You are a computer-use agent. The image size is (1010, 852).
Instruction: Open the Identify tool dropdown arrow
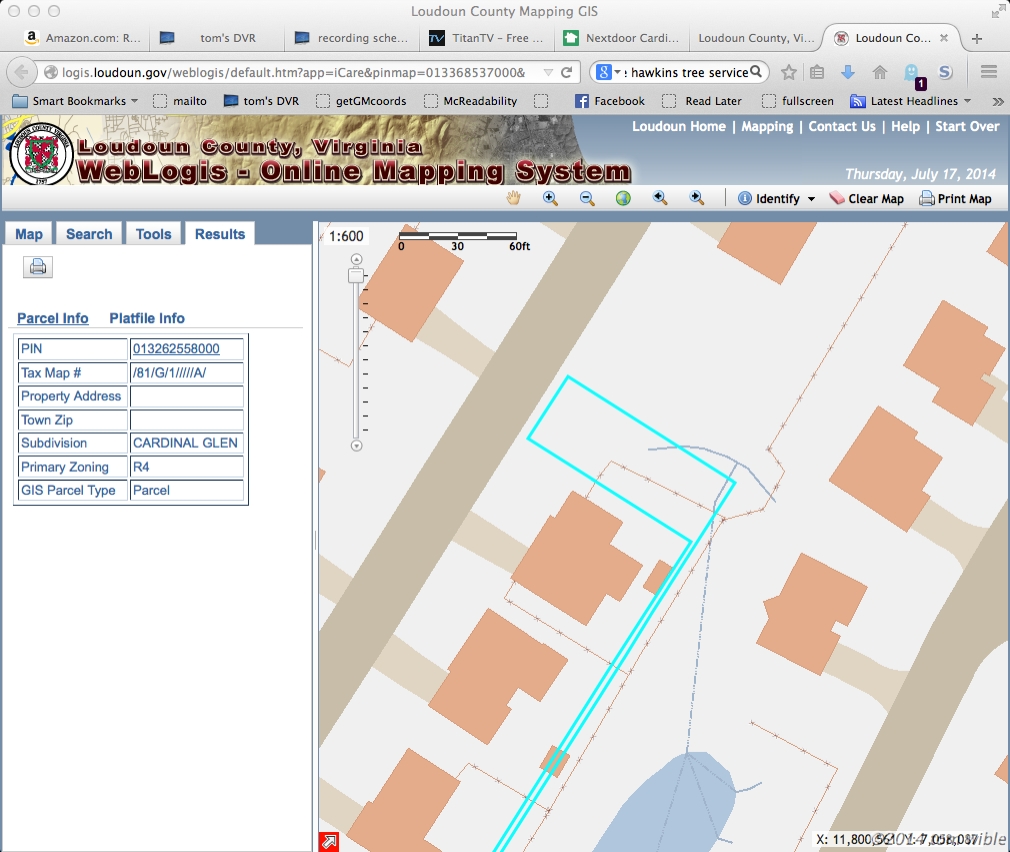(811, 199)
